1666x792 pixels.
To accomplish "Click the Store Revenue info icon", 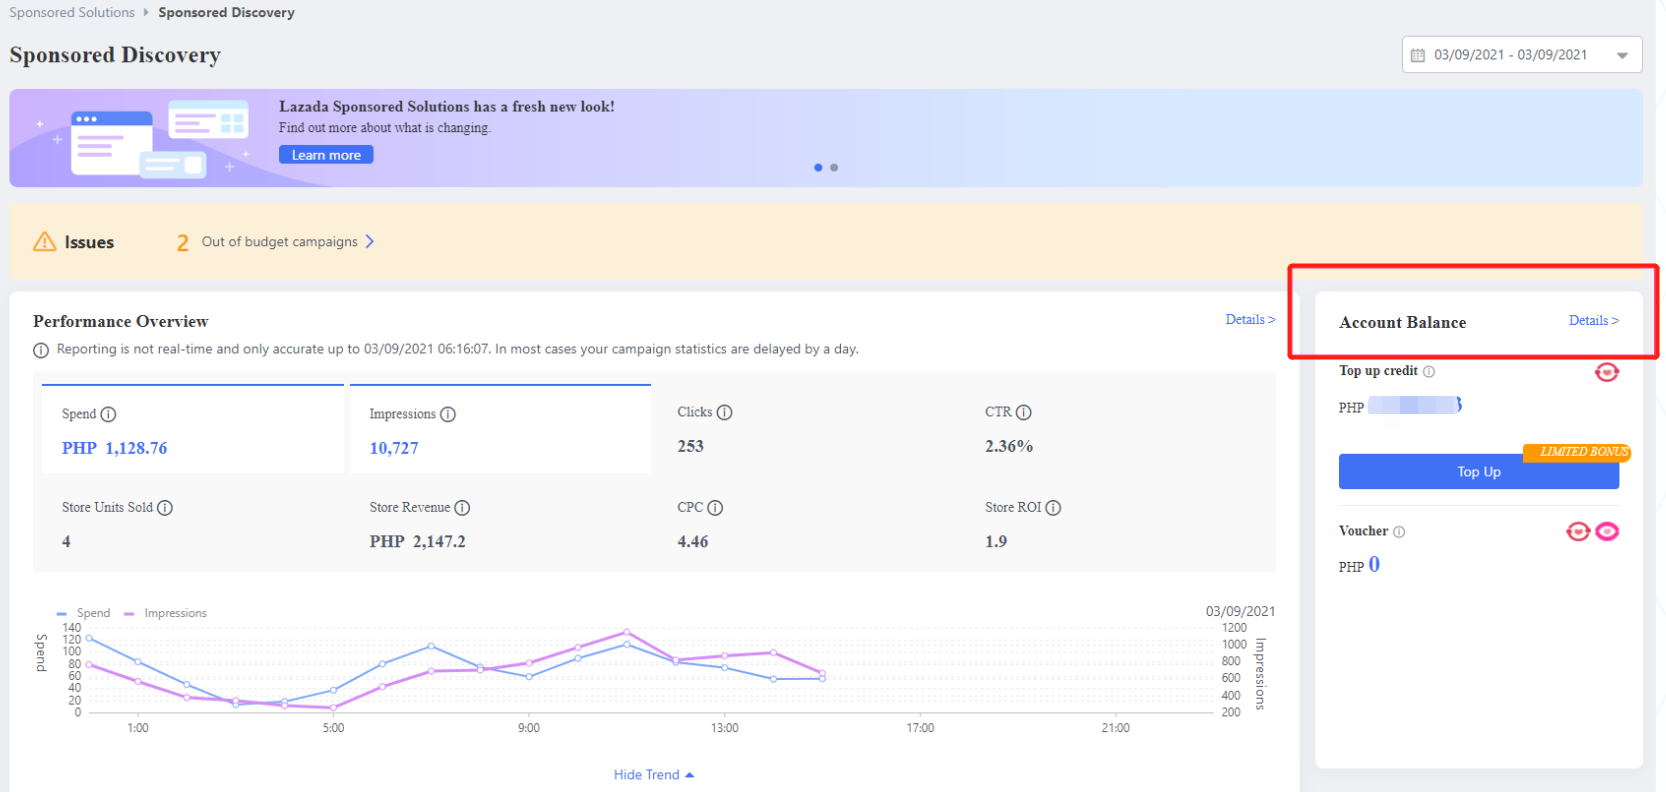I will pos(462,508).
